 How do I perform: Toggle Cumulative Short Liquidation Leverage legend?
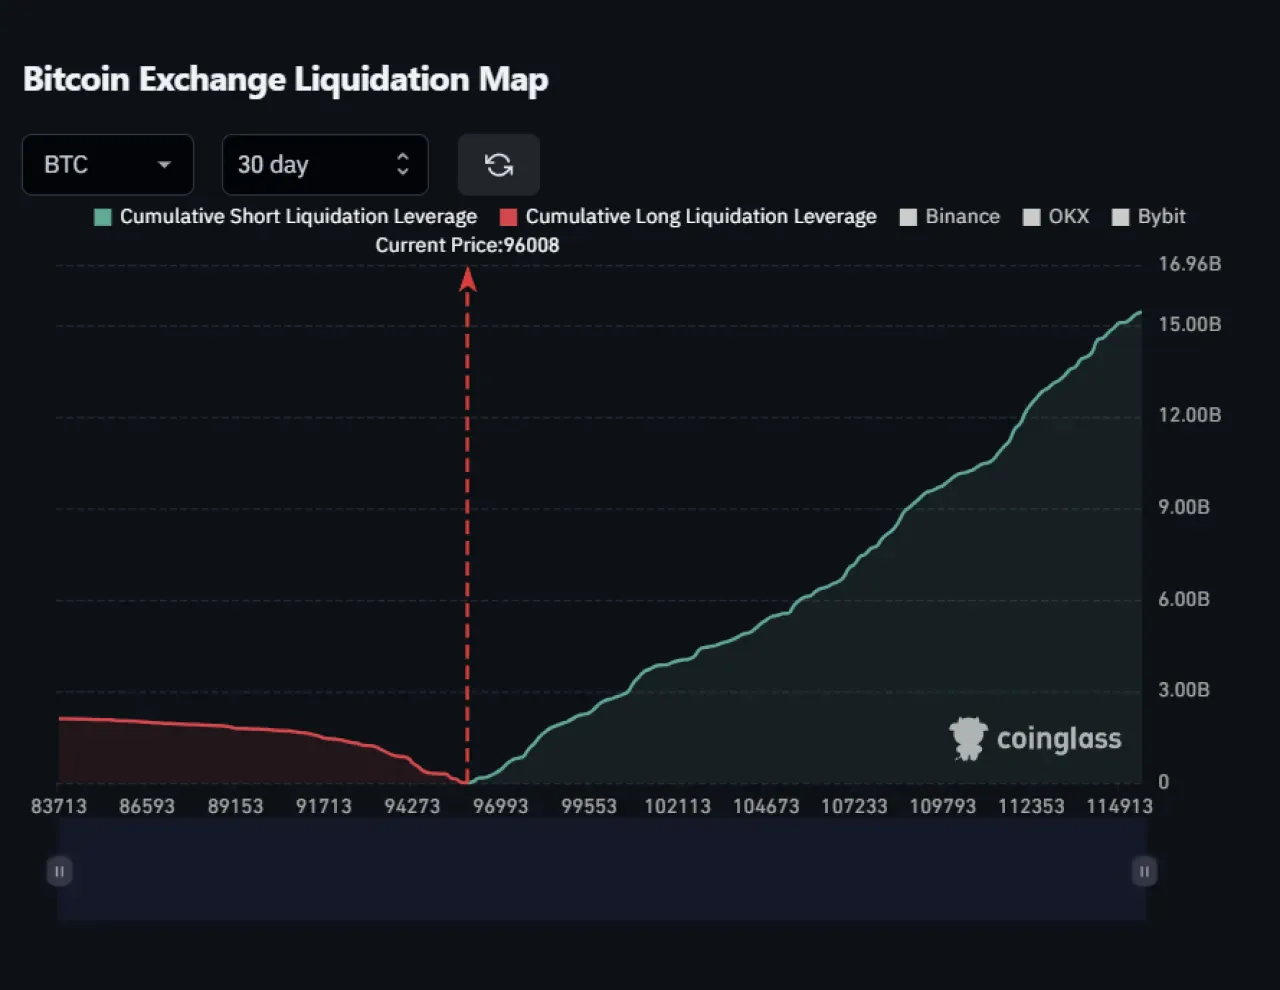[x=286, y=217]
